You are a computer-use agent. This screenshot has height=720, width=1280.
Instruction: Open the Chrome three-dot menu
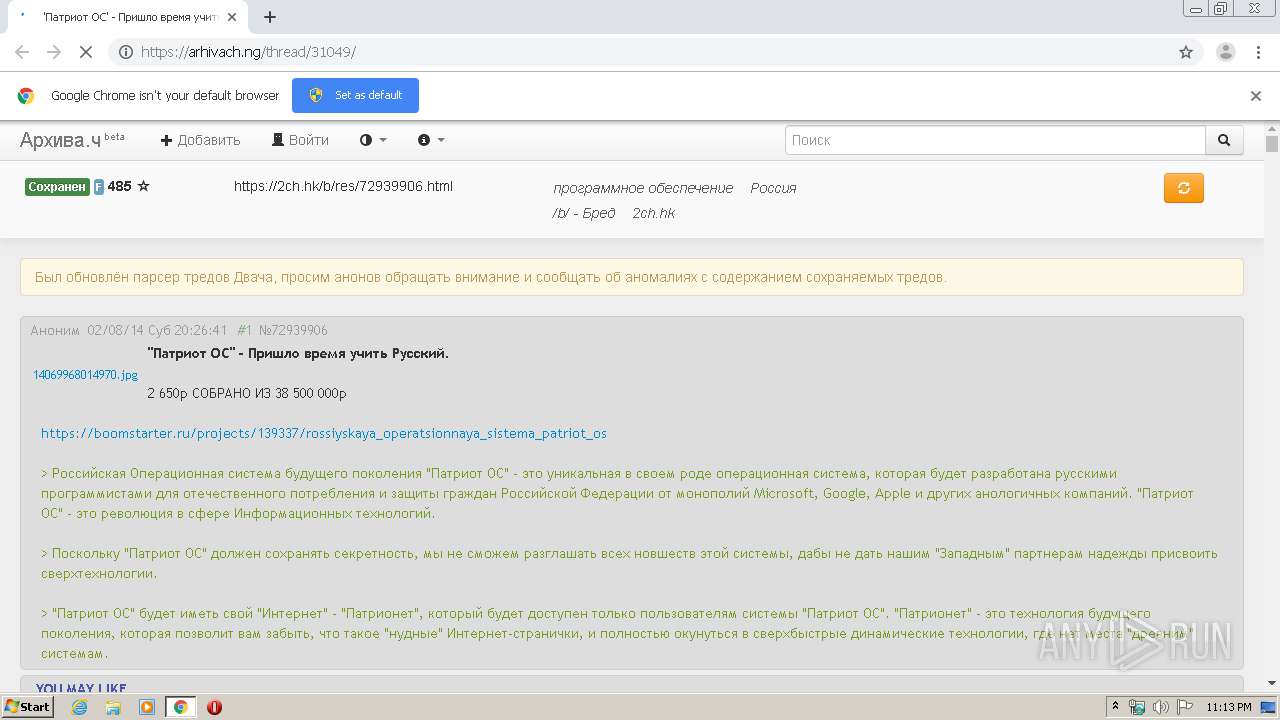pos(1257,52)
